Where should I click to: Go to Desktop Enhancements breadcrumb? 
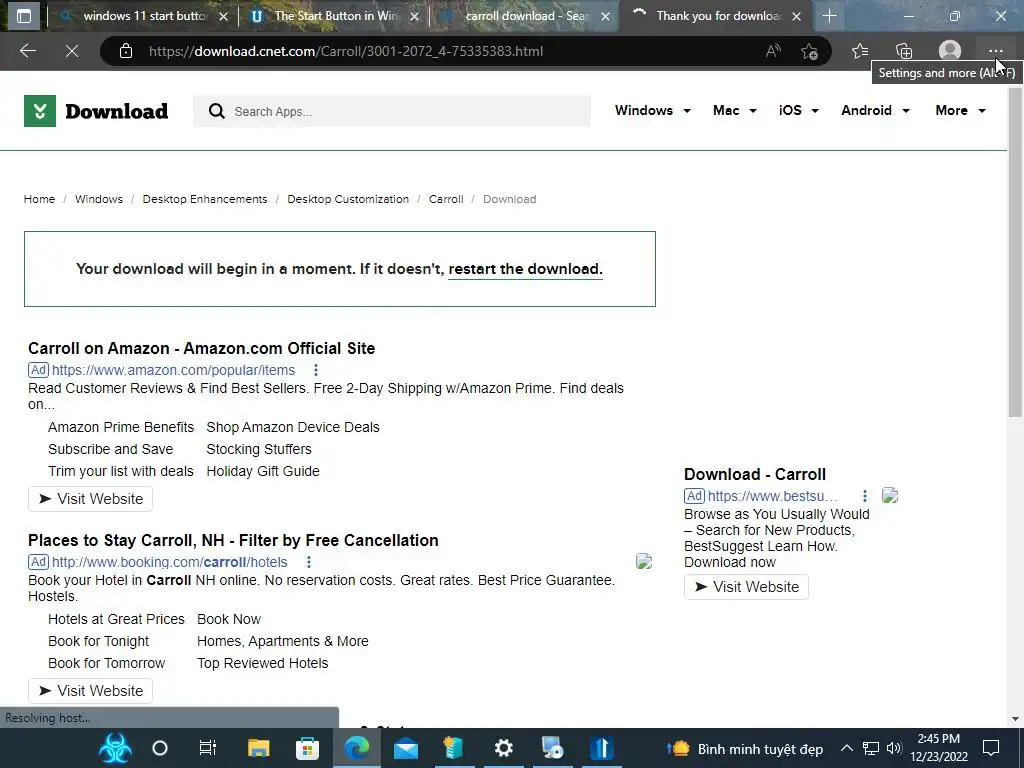point(205,199)
